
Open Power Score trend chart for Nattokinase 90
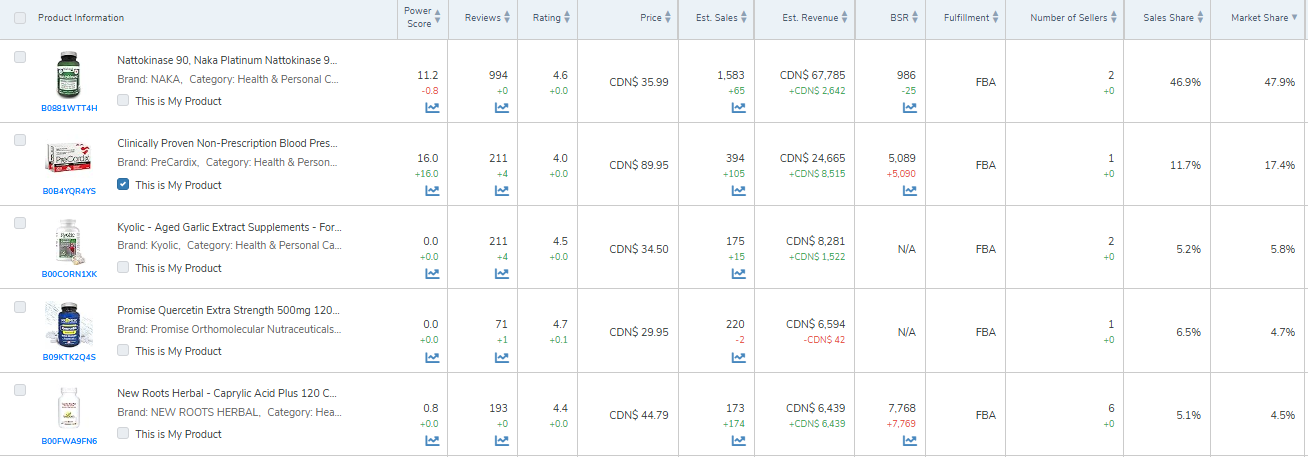coord(432,108)
